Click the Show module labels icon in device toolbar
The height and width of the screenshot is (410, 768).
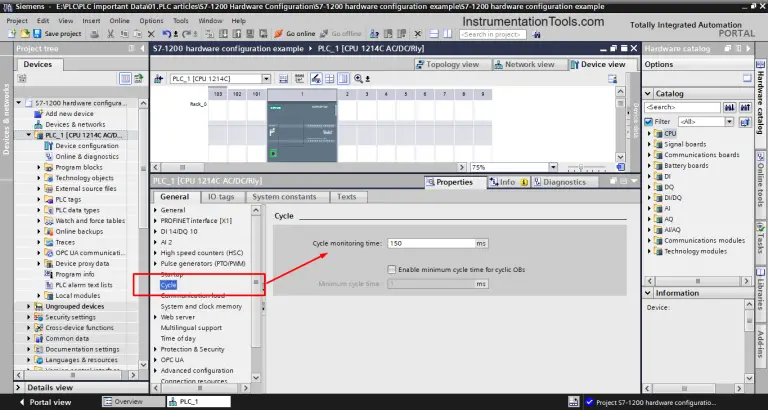(299, 79)
